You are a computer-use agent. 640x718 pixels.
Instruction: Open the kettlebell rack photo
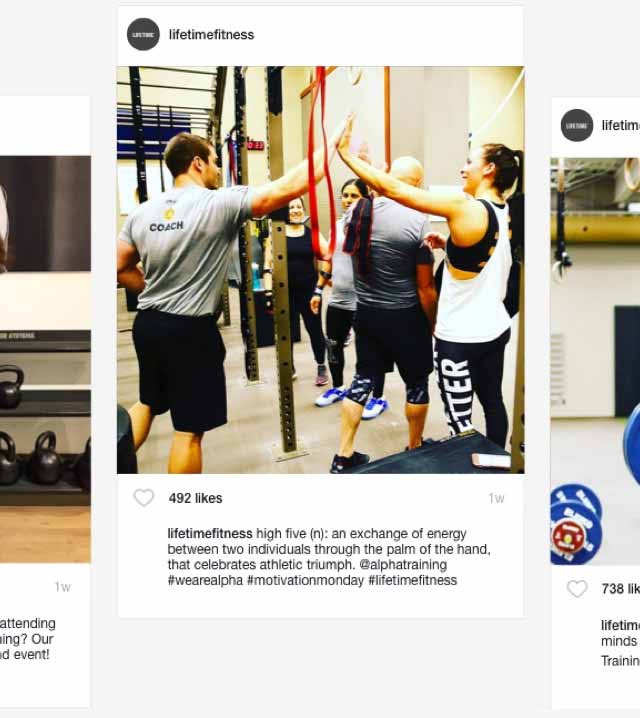[x=45, y=359]
